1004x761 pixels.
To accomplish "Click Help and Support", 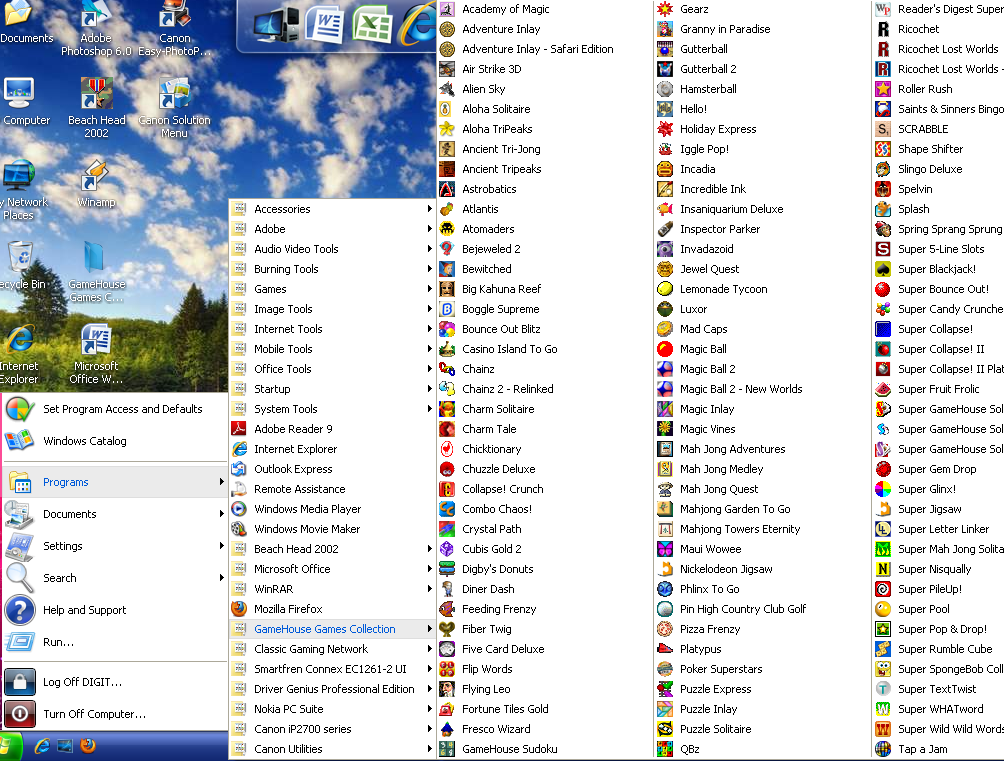I will (115, 610).
